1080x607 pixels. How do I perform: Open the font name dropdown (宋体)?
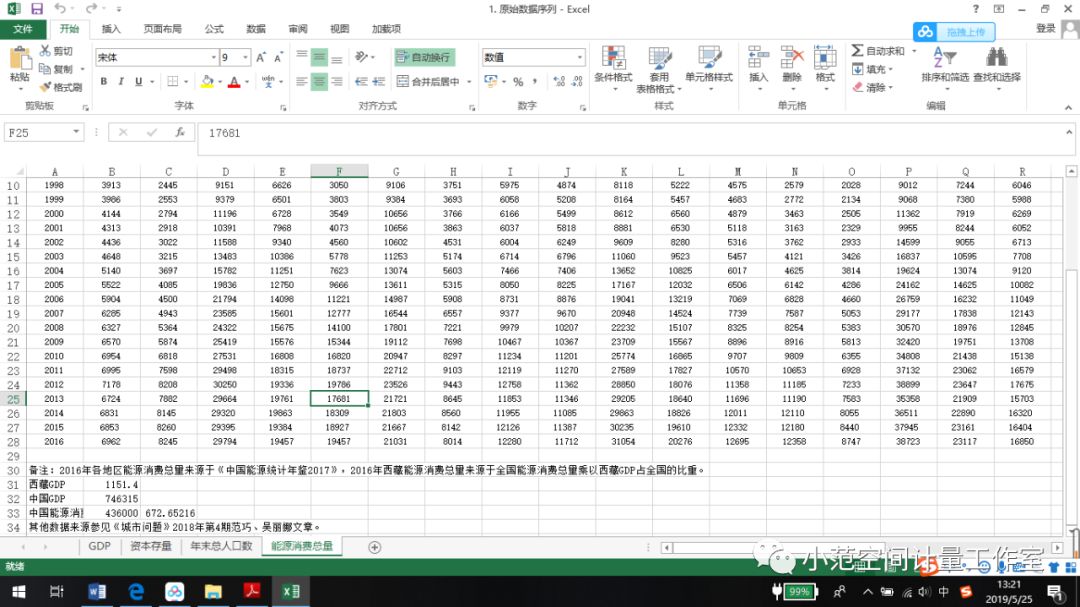coord(214,58)
